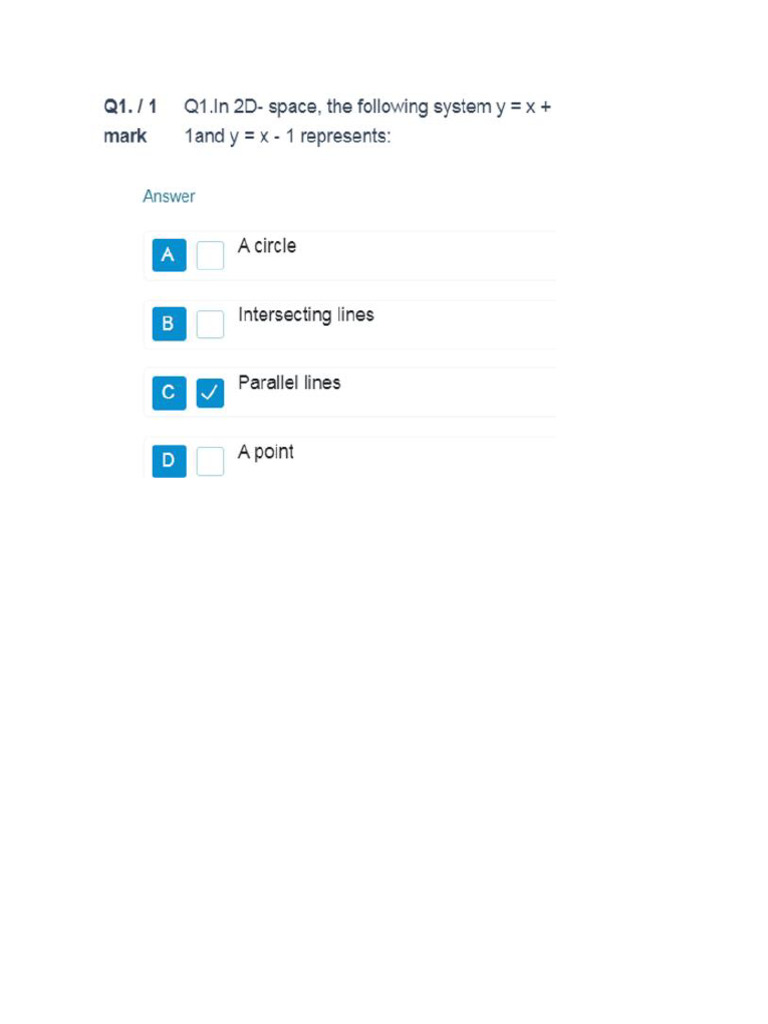Check the "Intersecting lines" checkbox
The image size is (768, 1024).
210,324
